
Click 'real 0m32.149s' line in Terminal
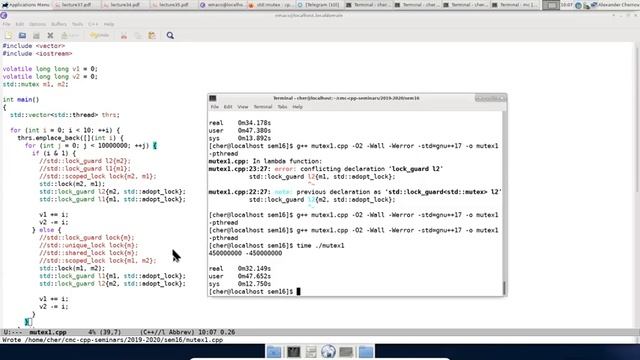pos(240,269)
